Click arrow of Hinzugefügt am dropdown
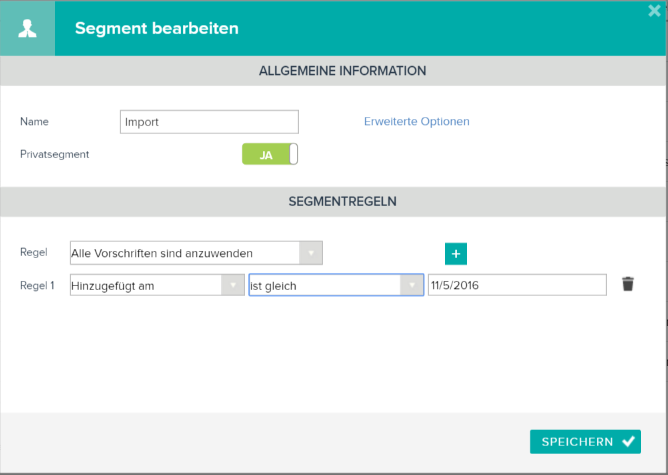The height and width of the screenshot is (475, 668). pyautogui.click(x=233, y=285)
